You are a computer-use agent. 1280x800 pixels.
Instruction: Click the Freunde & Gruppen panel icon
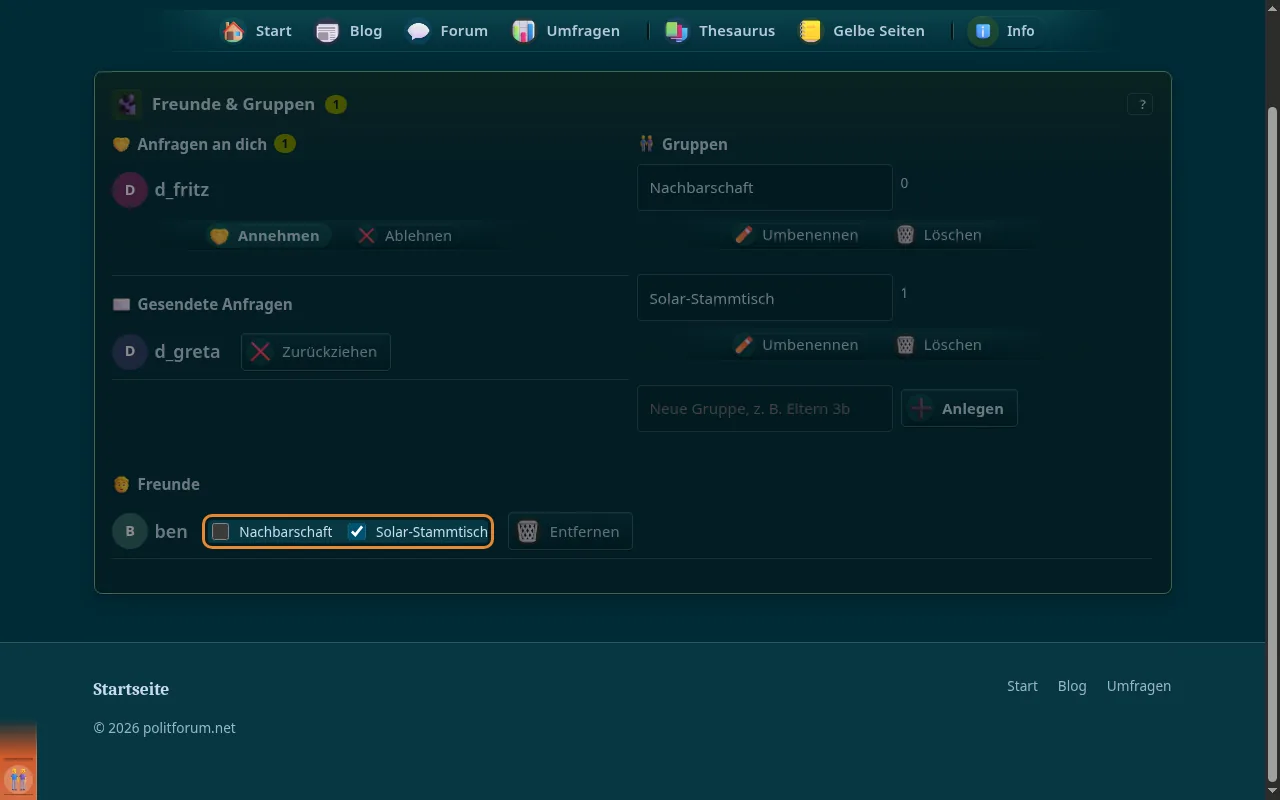[x=127, y=104]
